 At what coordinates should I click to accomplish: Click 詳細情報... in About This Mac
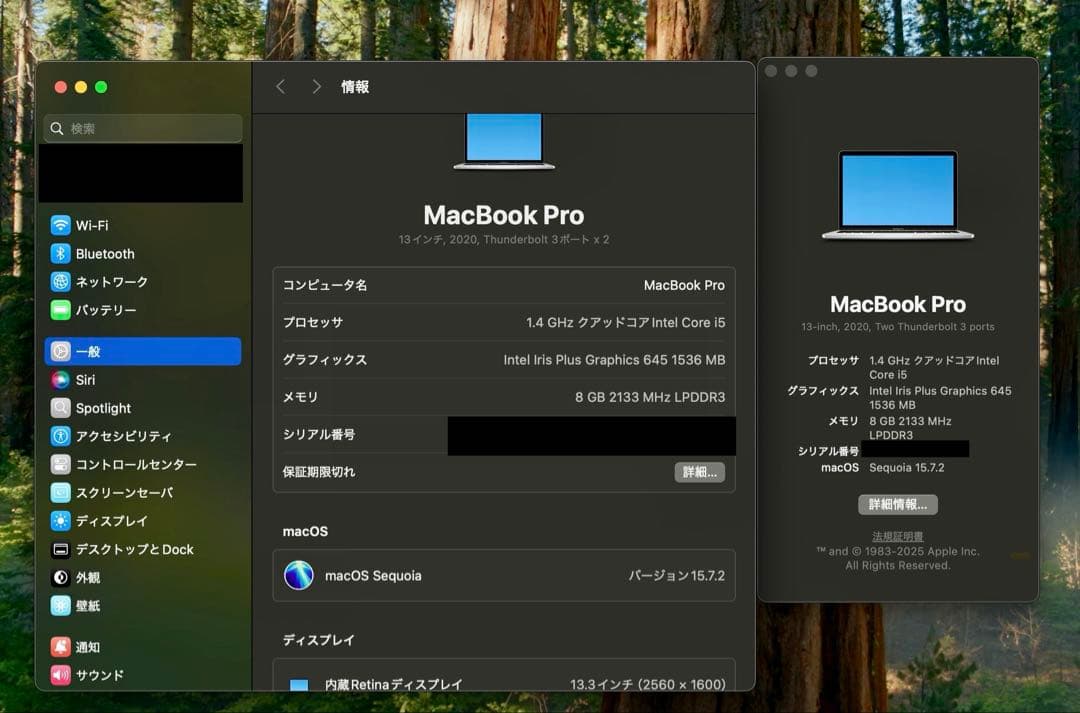(x=897, y=504)
